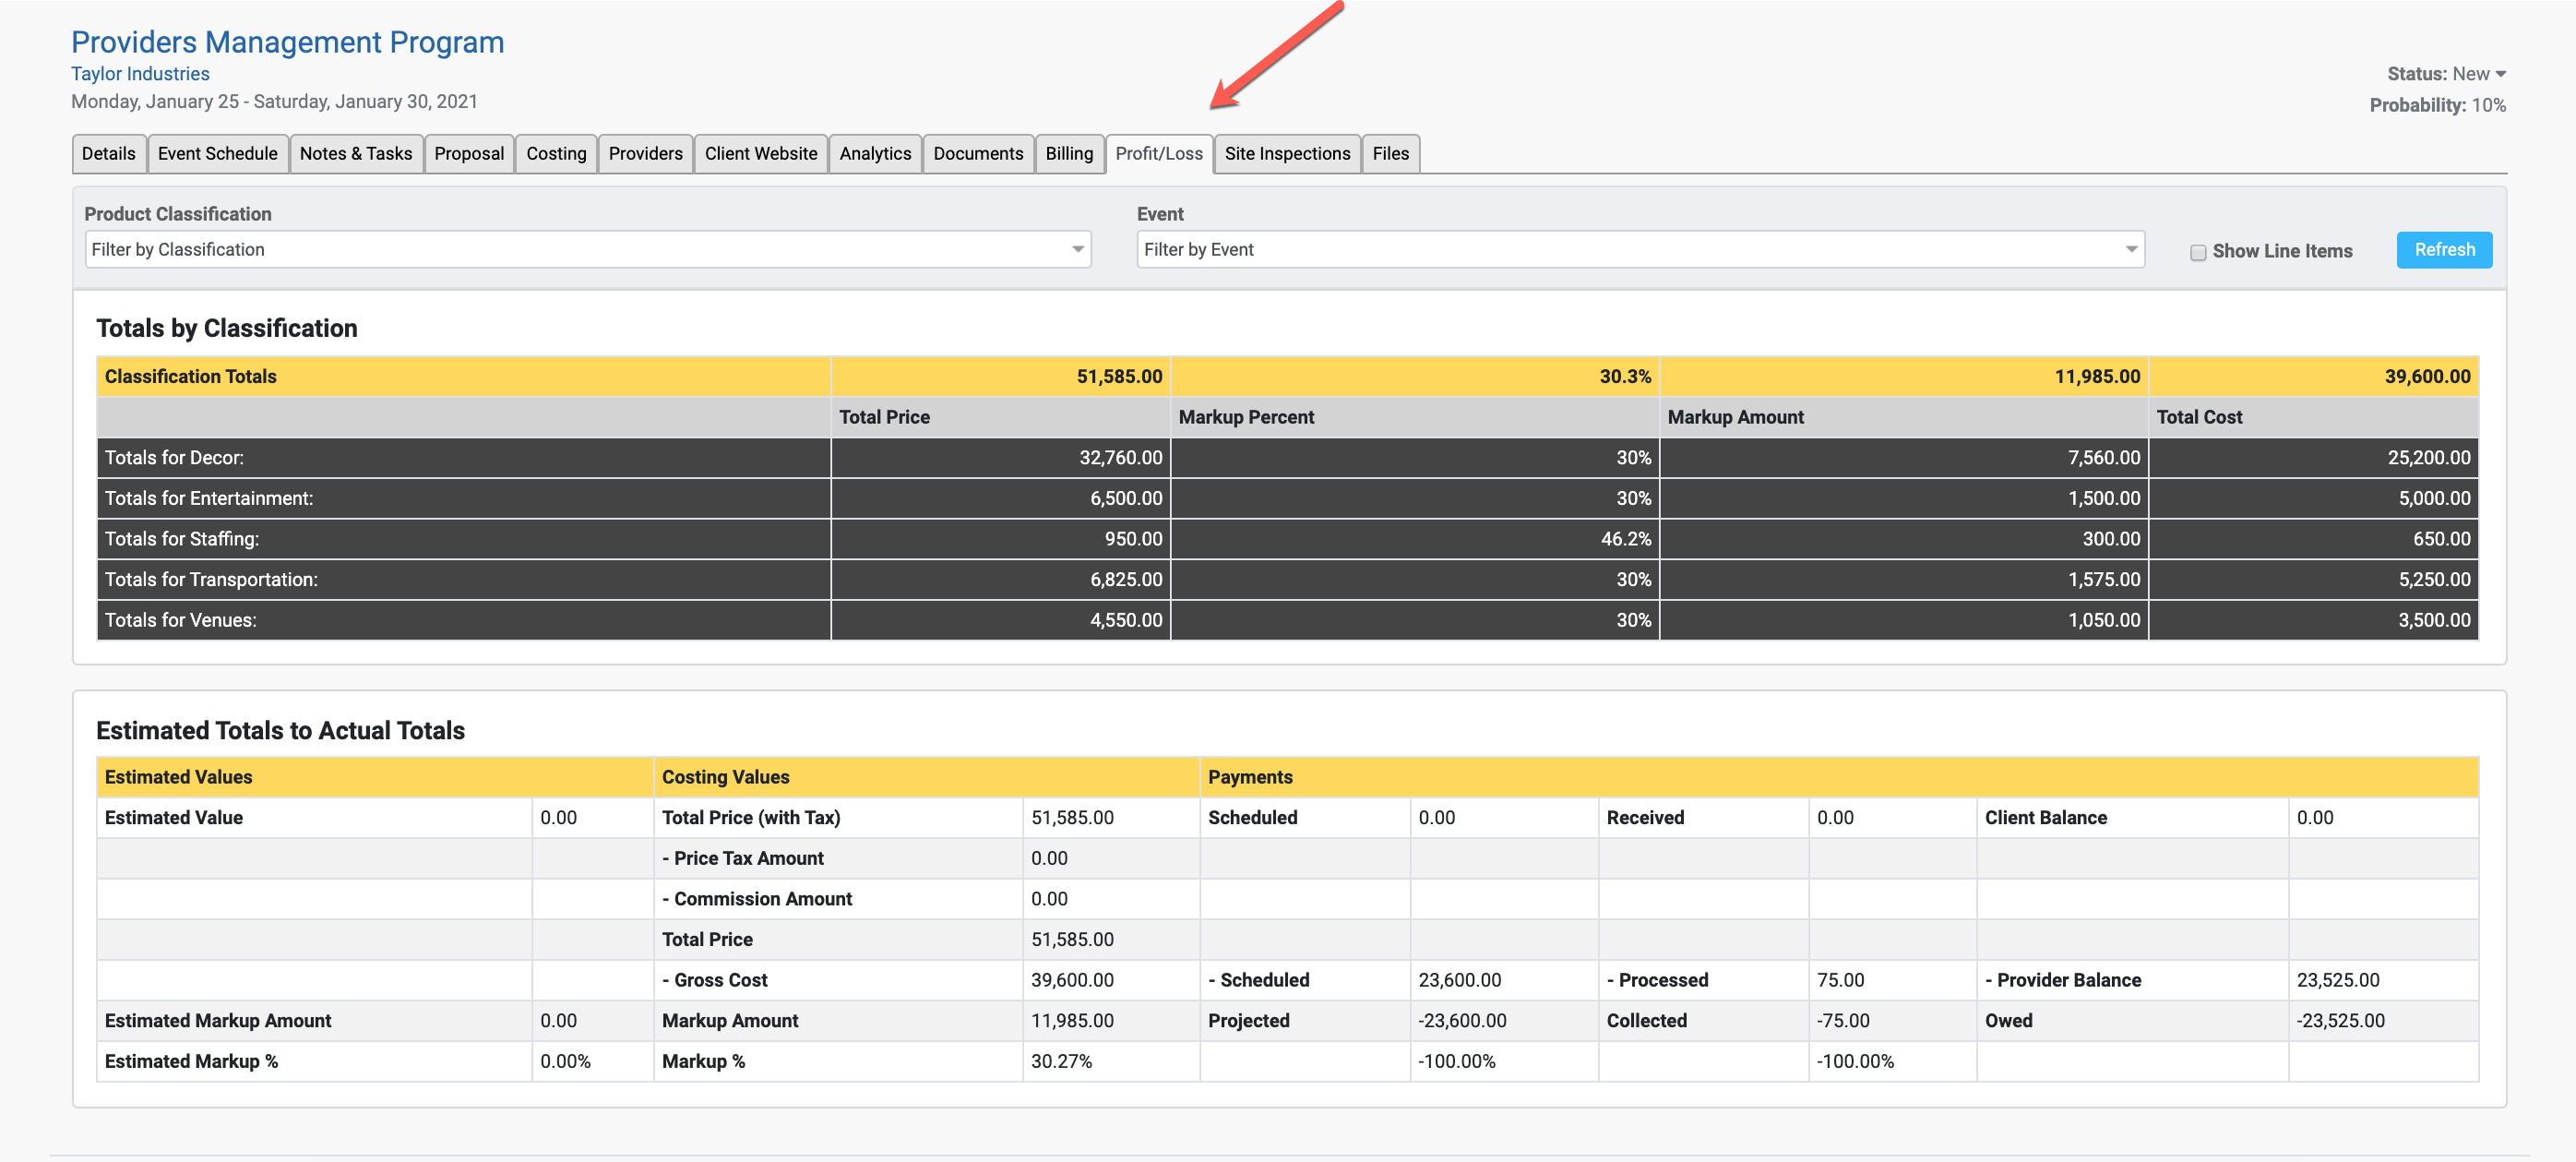This screenshot has width=2576, height=1162.
Task: Click the Projected value -23,600.00
Action: pos(1462,1022)
